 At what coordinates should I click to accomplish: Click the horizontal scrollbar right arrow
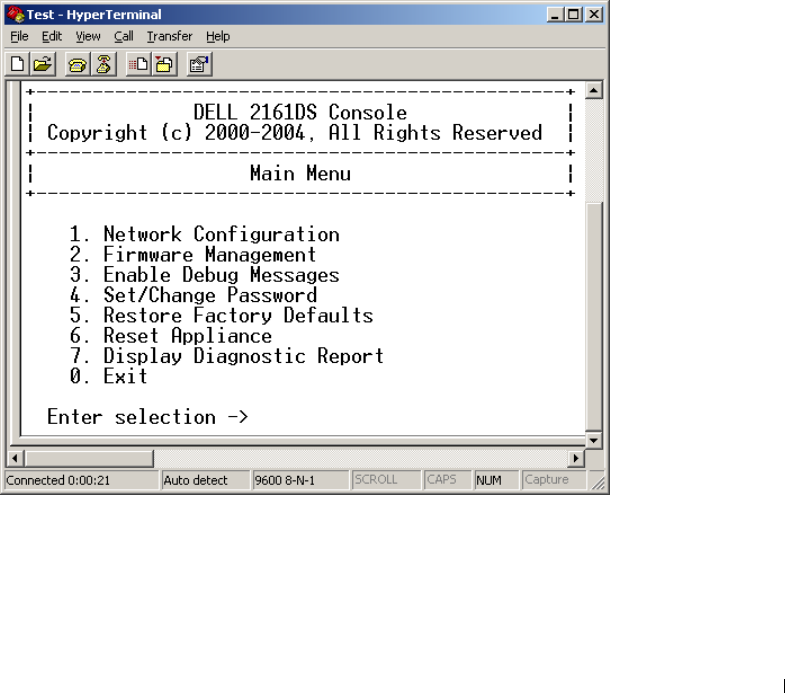[576, 458]
